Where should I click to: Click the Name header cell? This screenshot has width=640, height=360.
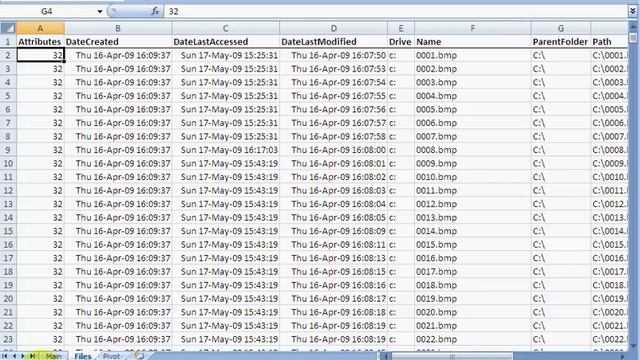pyautogui.click(x=473, y=42)
